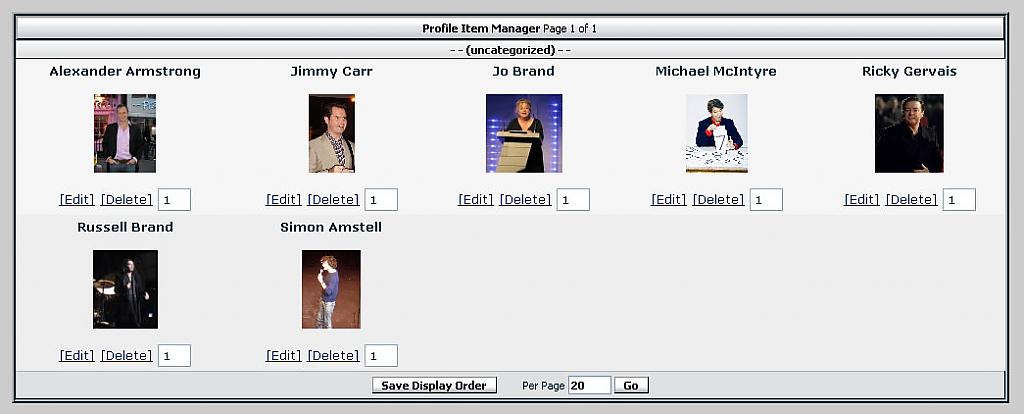
Task: Select the Jo Brand thumbnail photo
Action: tap(523, 133)
